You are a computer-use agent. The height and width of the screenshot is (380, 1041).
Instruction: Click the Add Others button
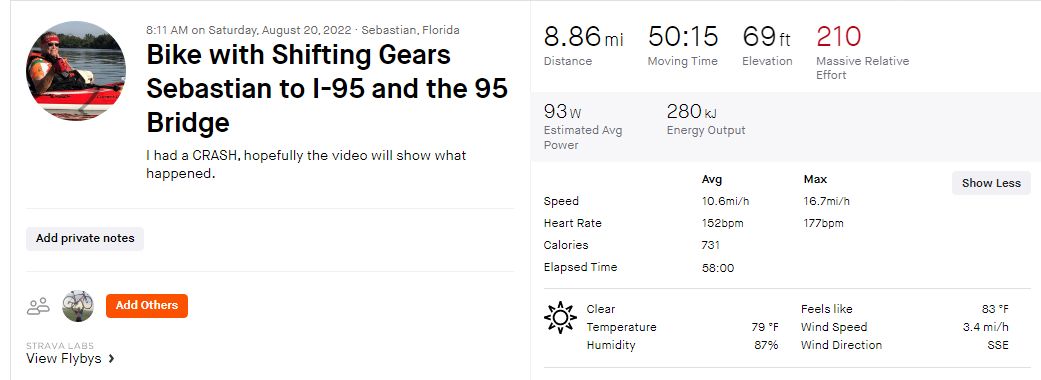point(147,306)
